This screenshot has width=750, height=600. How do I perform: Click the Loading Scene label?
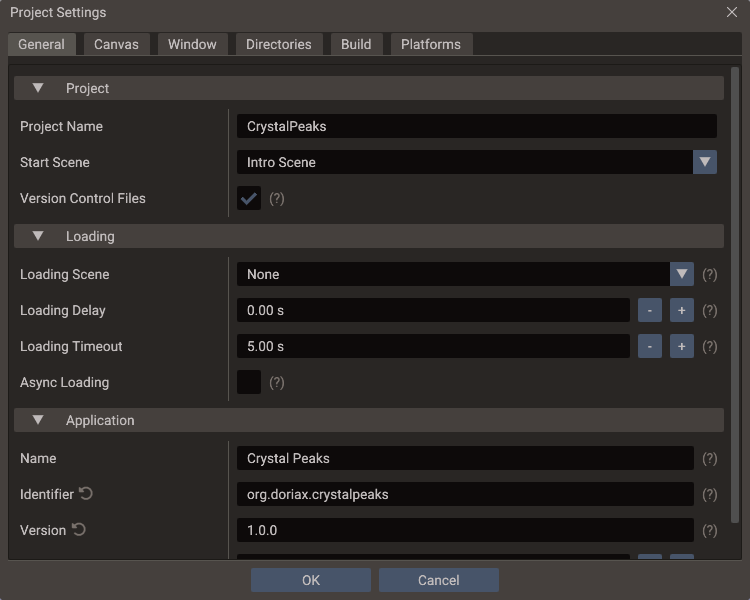pos(65,274)
